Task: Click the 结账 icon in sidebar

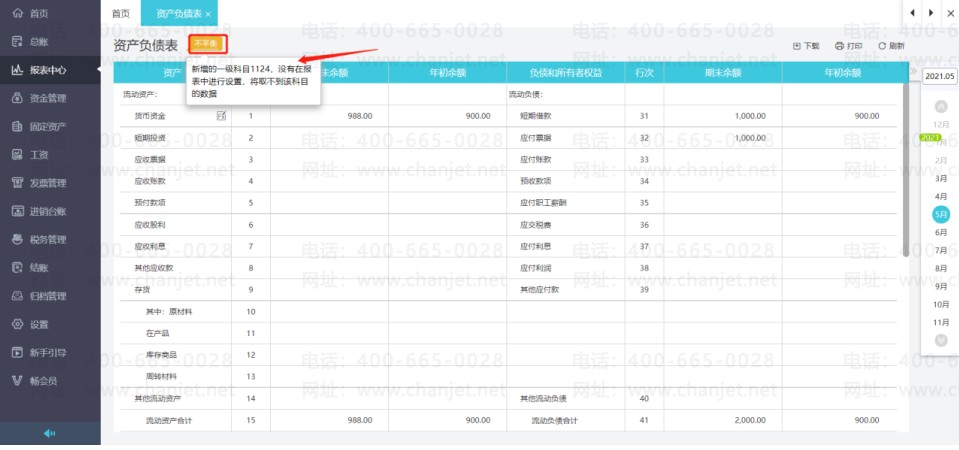Action: click(x=18, y=268)
